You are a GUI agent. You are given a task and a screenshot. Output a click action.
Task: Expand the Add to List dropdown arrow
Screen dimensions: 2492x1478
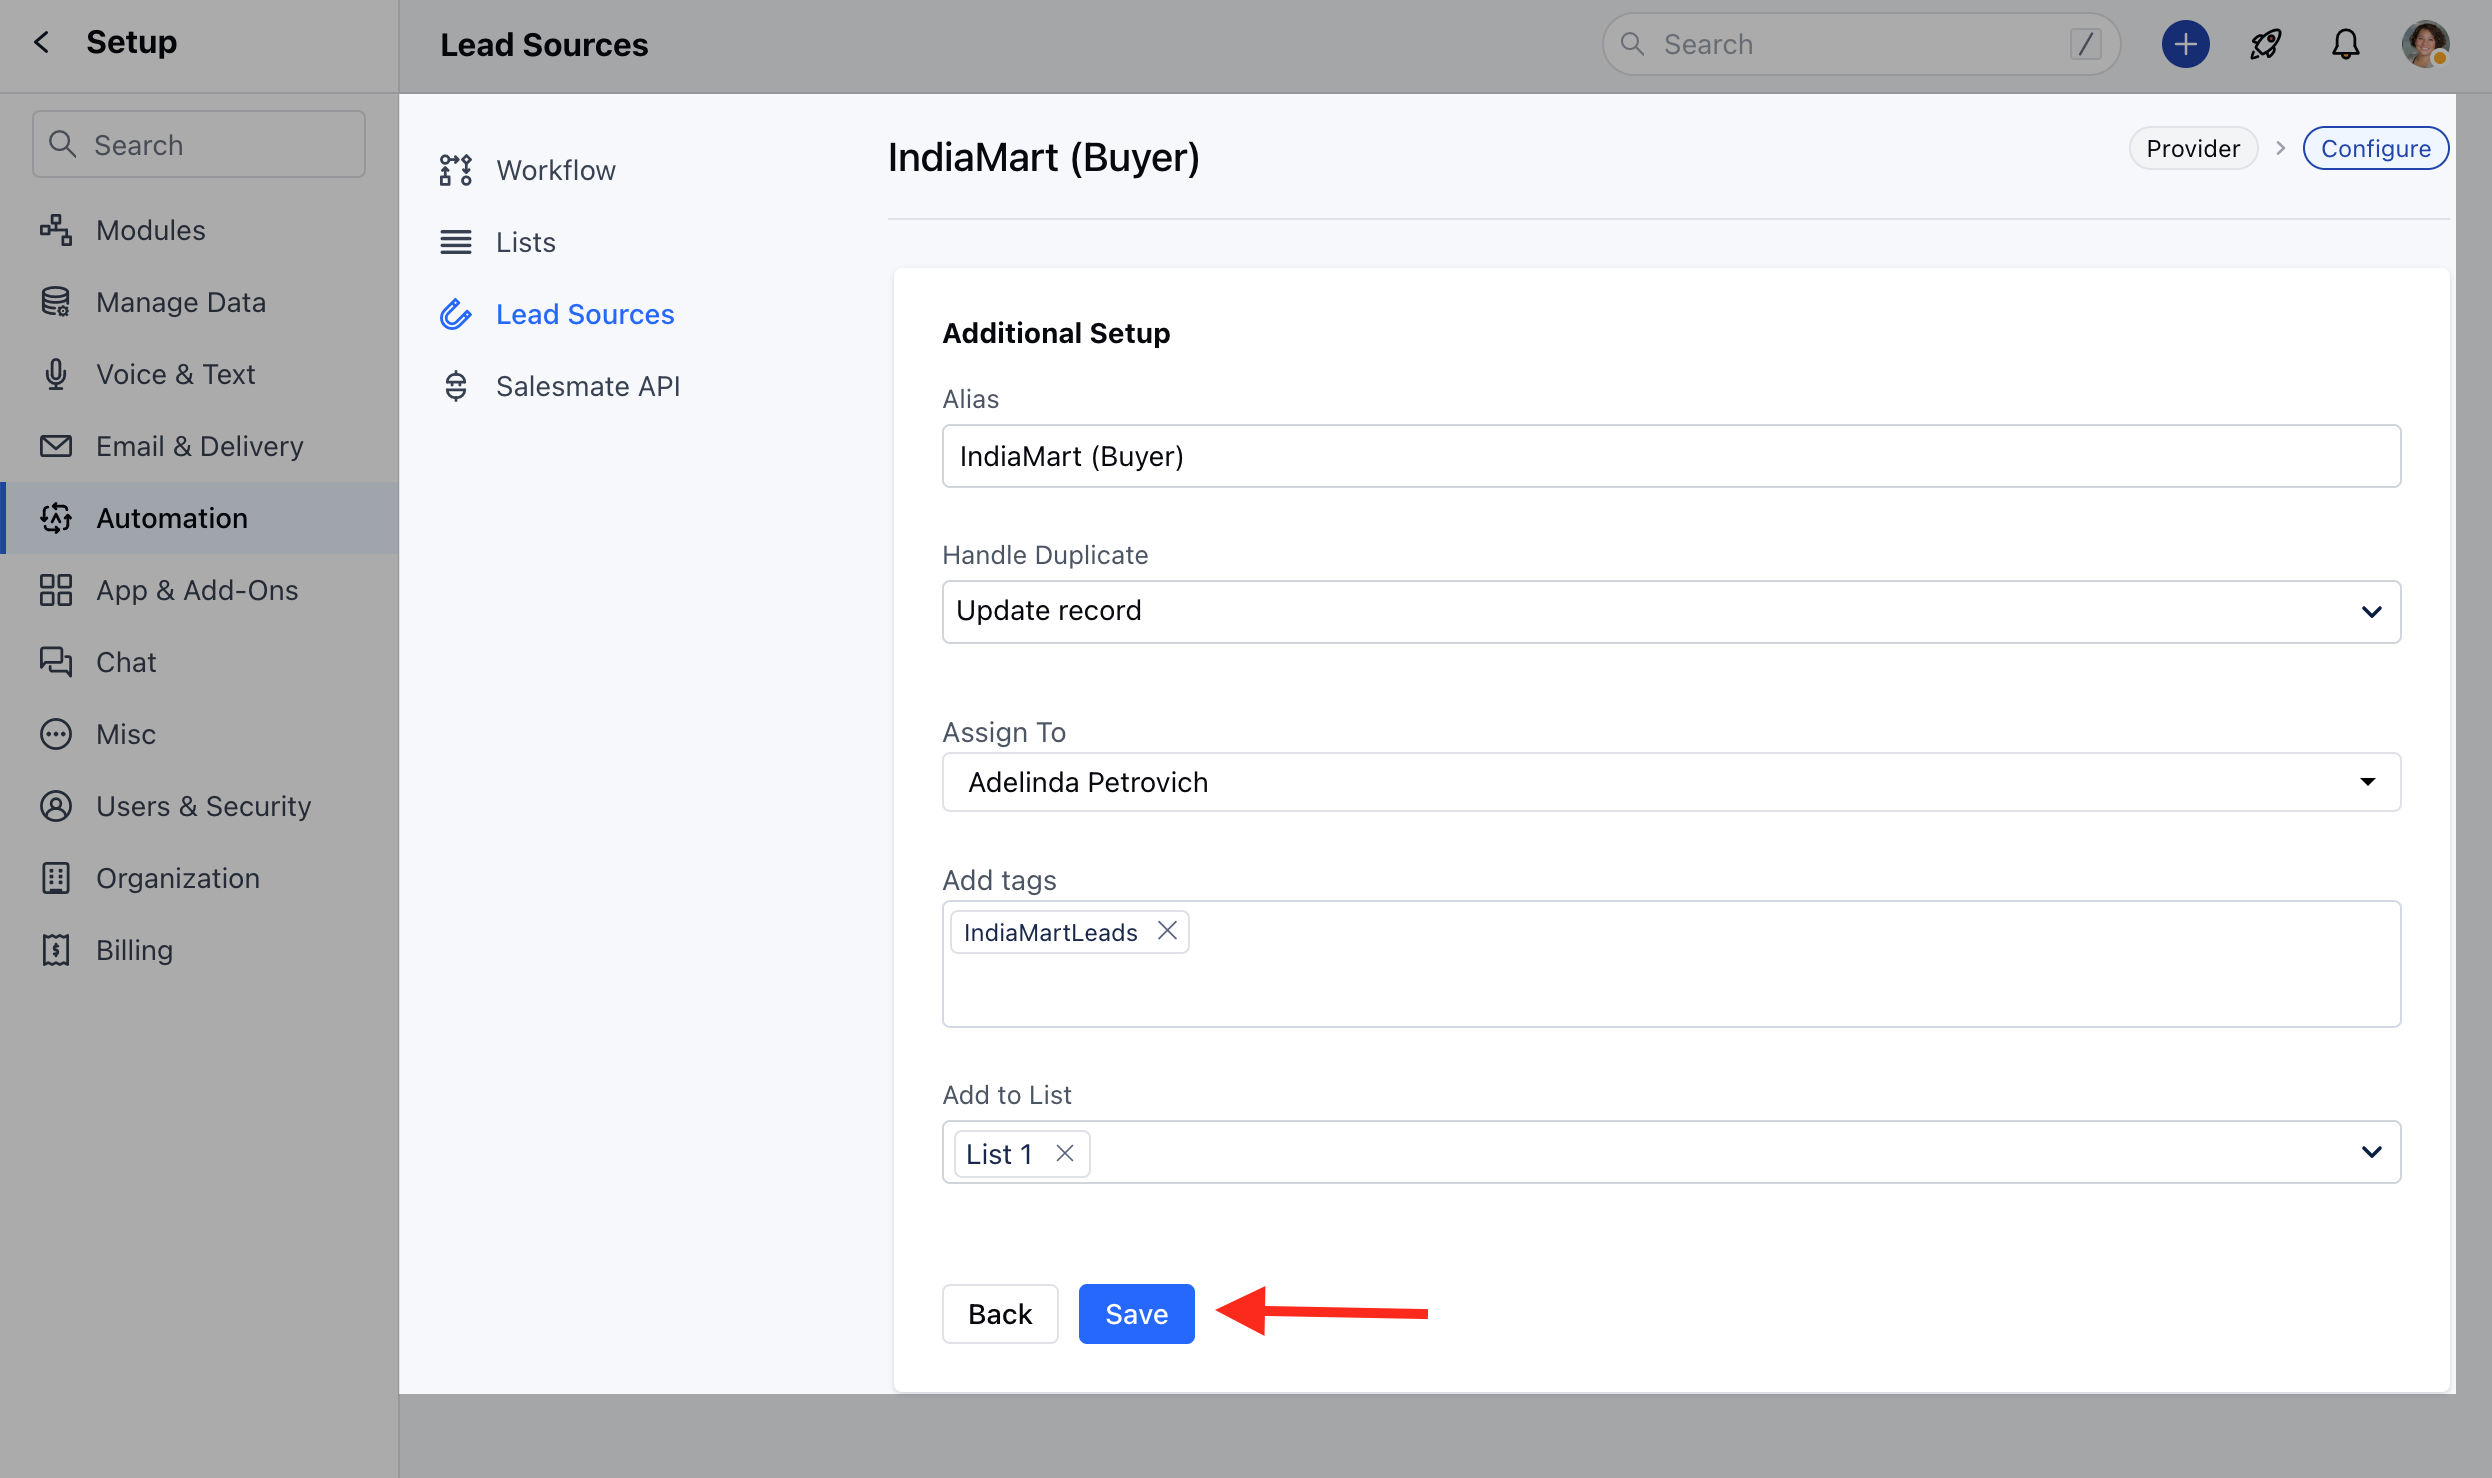(x=2371, y=1152)
